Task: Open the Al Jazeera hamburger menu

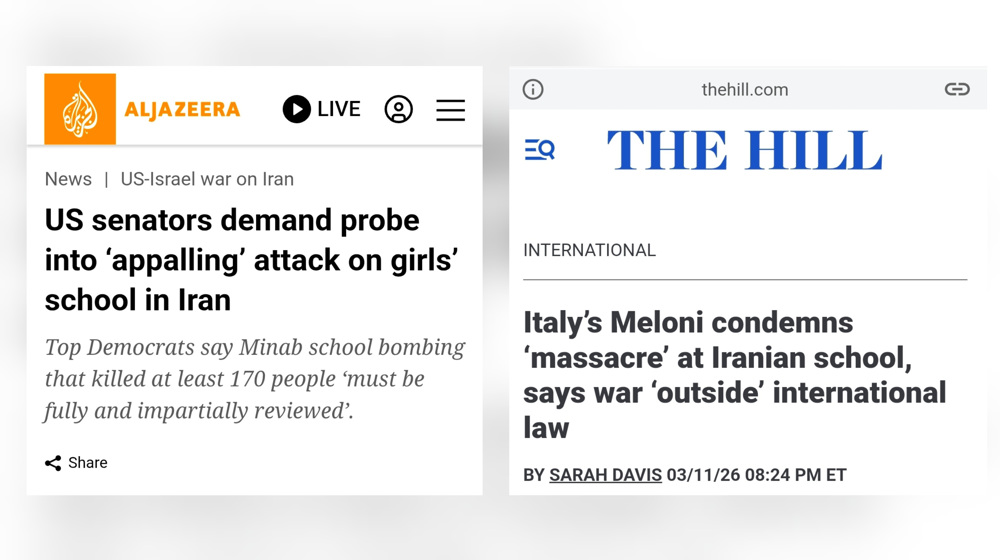Action: [x=450, y=109]
